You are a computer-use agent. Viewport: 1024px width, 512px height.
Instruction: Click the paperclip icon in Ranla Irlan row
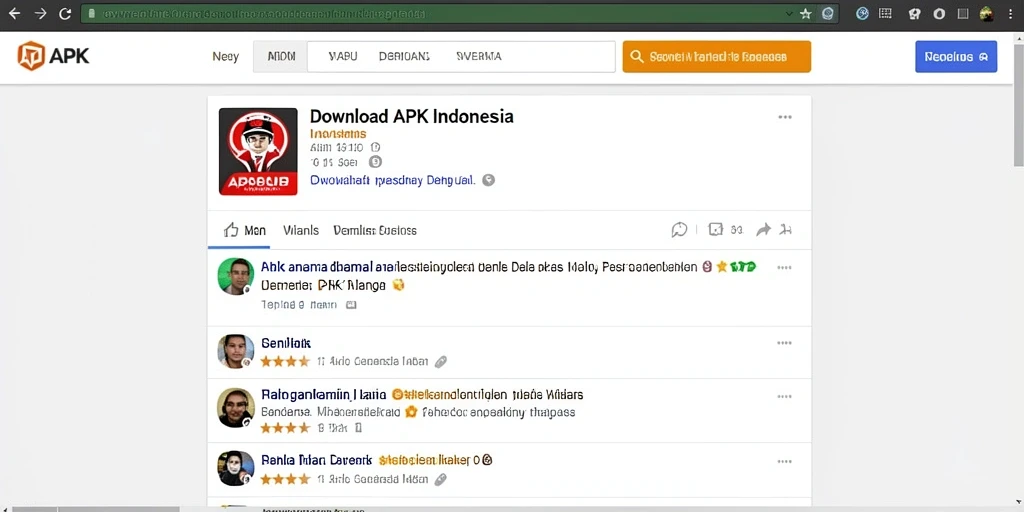(x=441, y=479)
